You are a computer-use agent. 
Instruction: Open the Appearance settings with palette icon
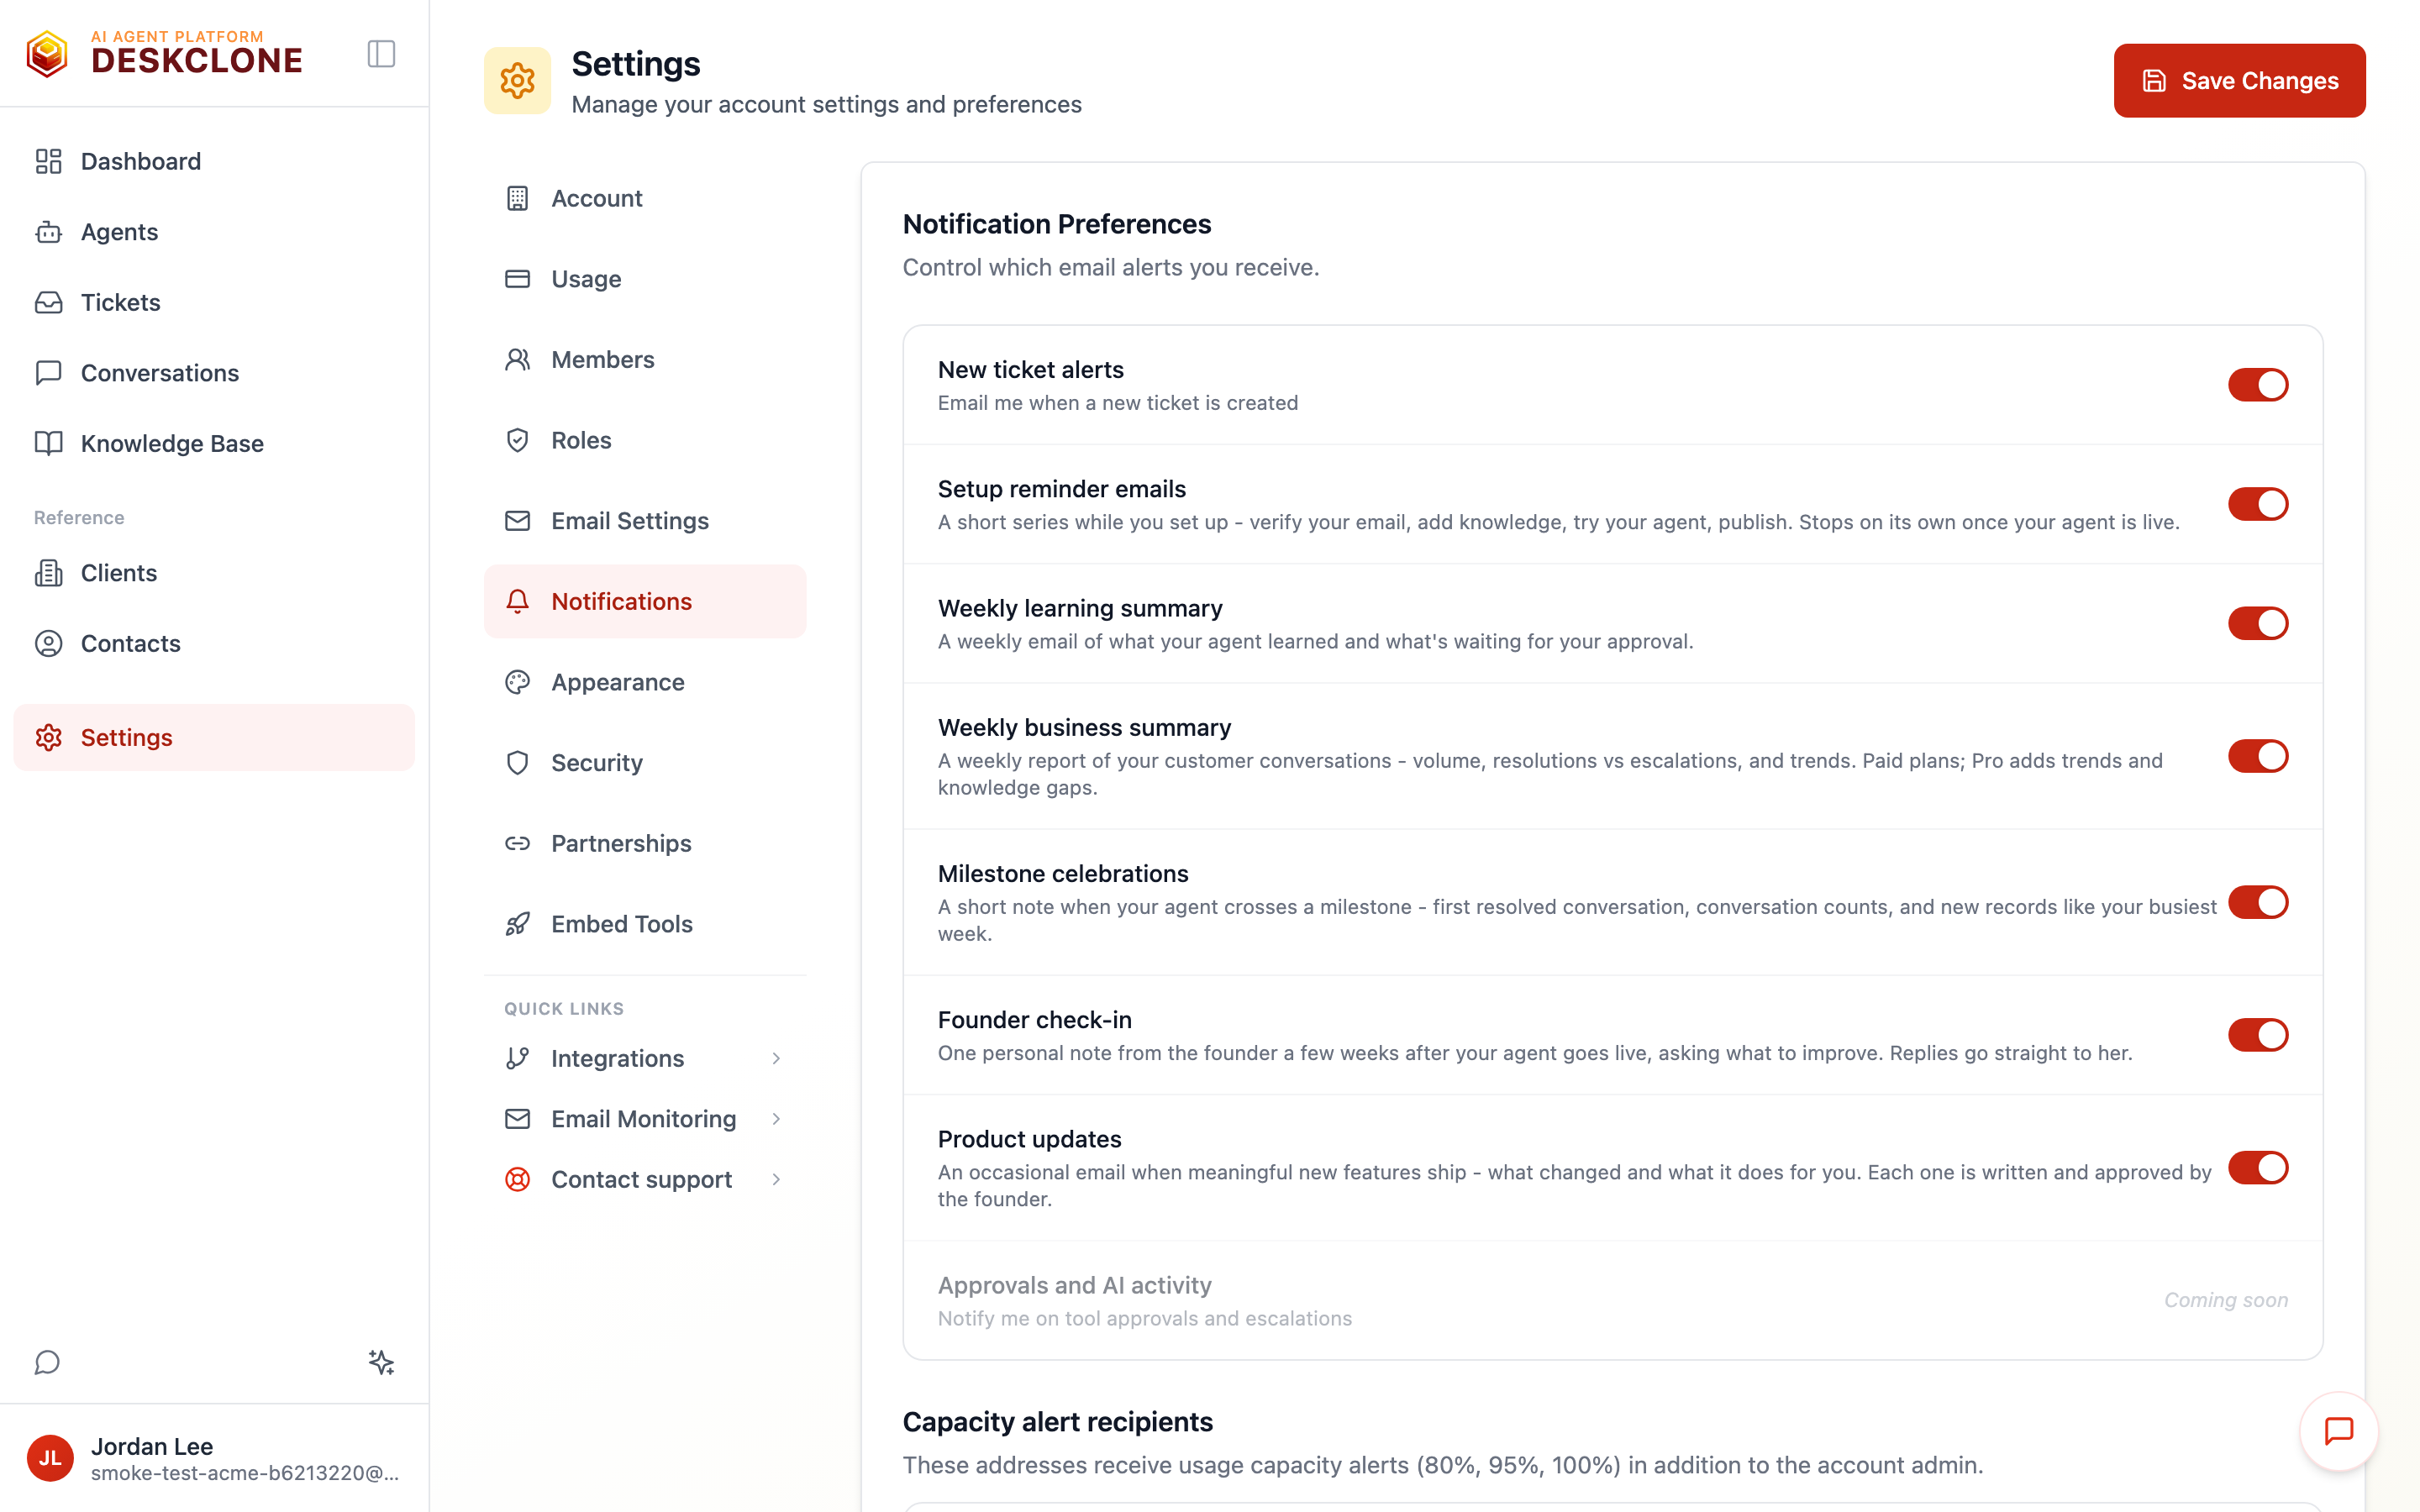[645, 682]
